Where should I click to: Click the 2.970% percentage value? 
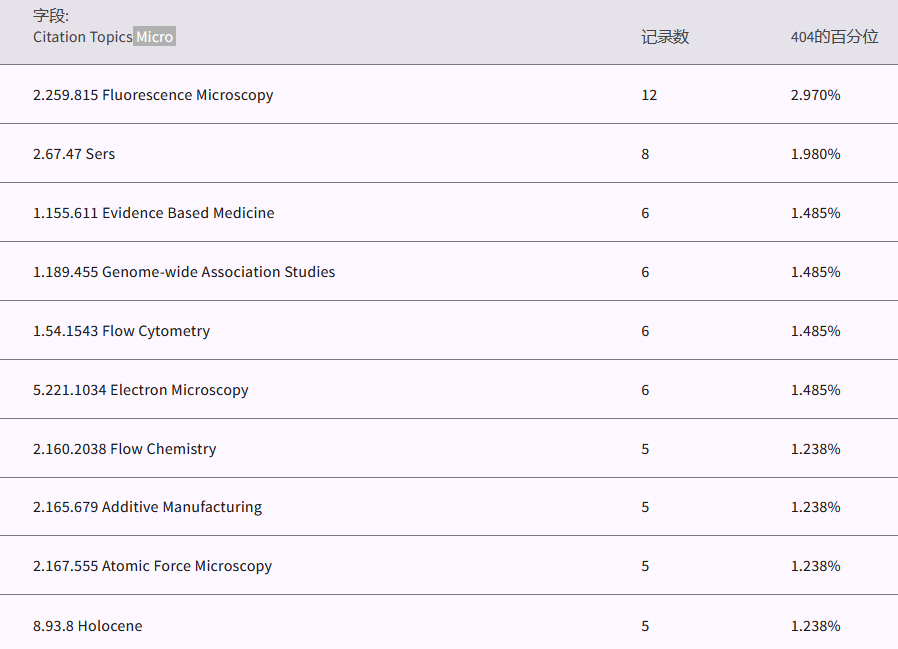click(815, 95)
